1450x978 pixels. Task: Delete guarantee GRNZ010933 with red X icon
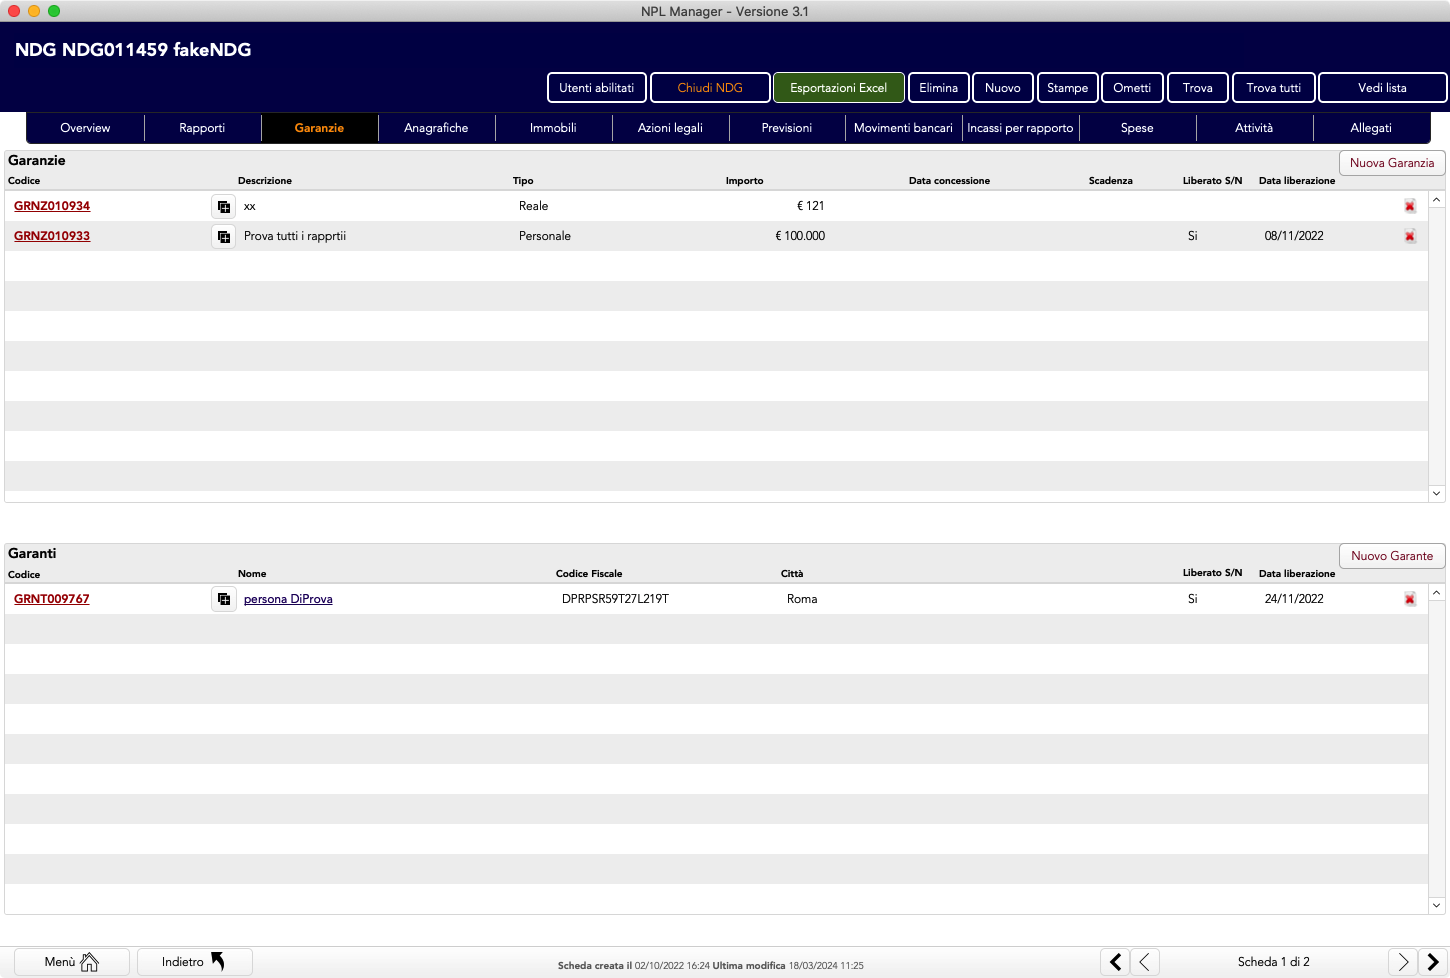(x=1409, y=237)
